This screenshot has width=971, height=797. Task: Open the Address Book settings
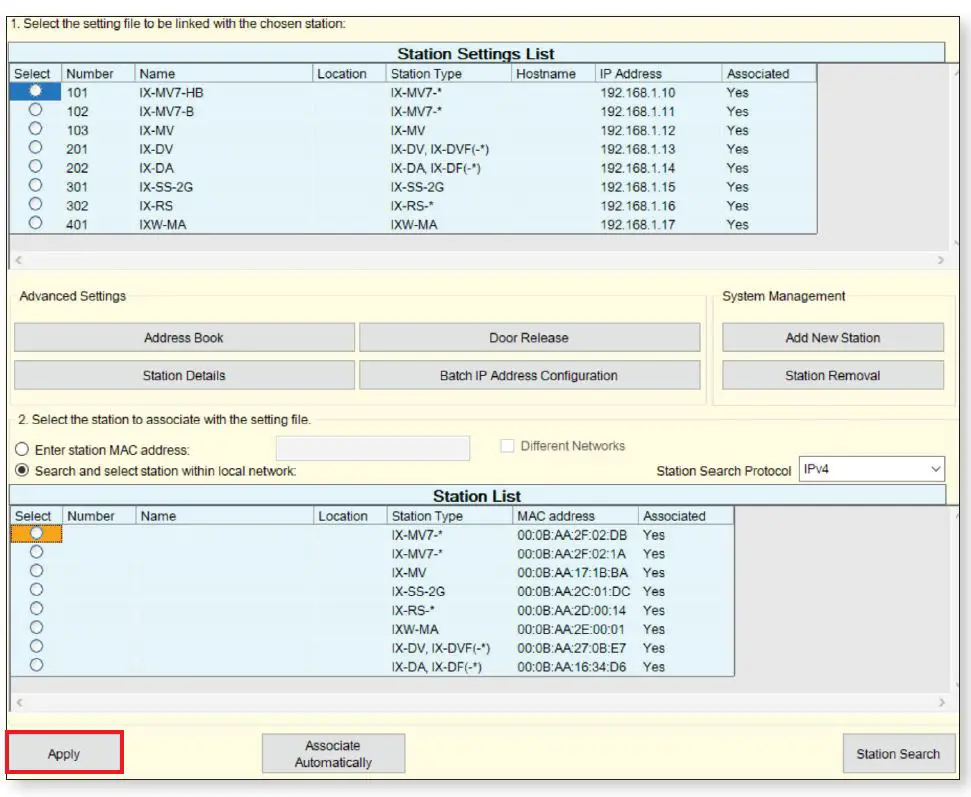pyautogui.click(x=184, y=338)
